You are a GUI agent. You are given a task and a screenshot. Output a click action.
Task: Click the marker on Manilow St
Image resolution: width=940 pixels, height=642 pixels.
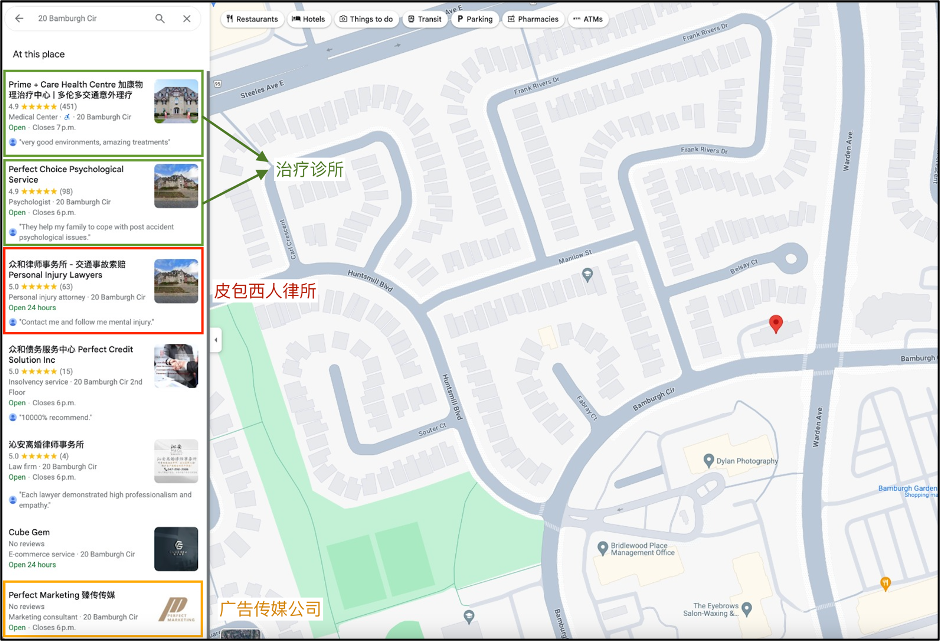pos(588,275)
